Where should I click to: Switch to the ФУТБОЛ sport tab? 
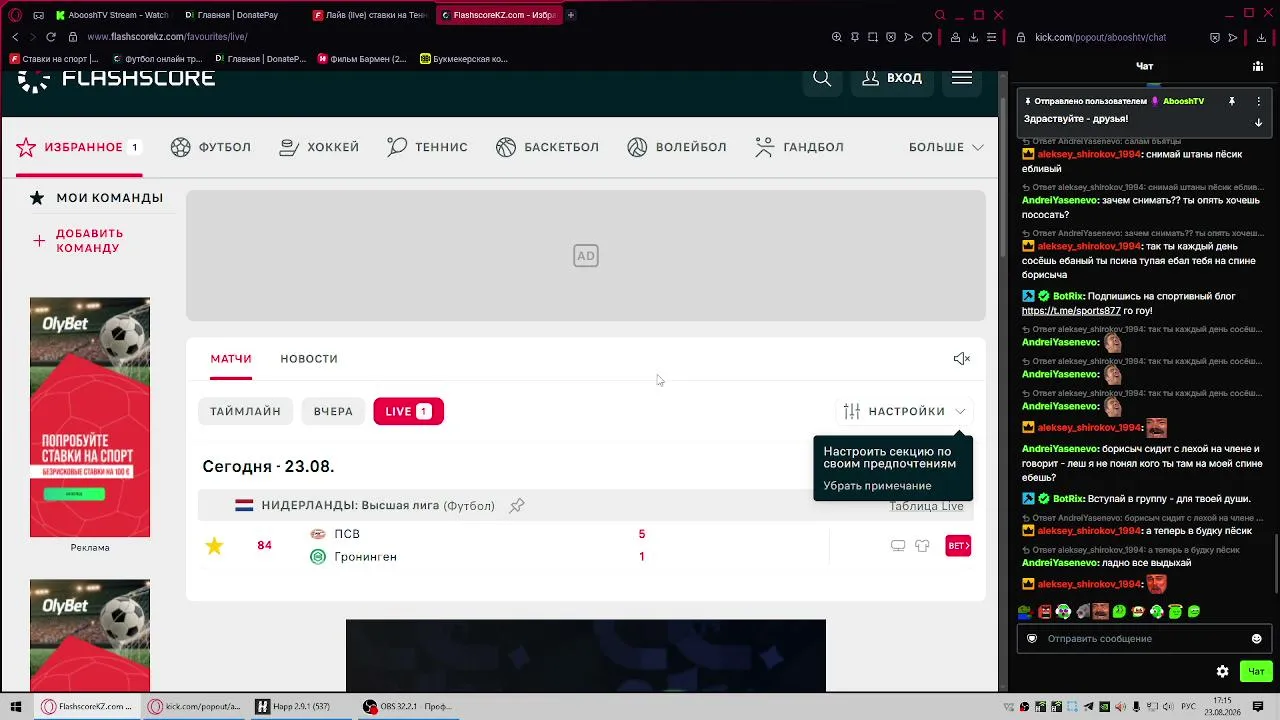[211, 147]
